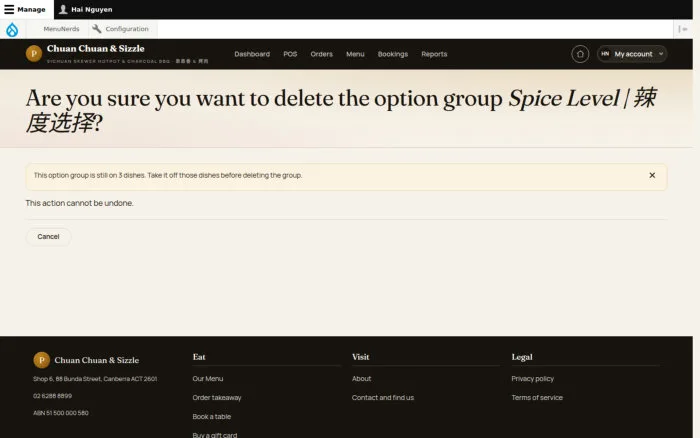Click the warning message about 3 dishes
Viewport: 700px width, 438px height.
pos(168,175)
